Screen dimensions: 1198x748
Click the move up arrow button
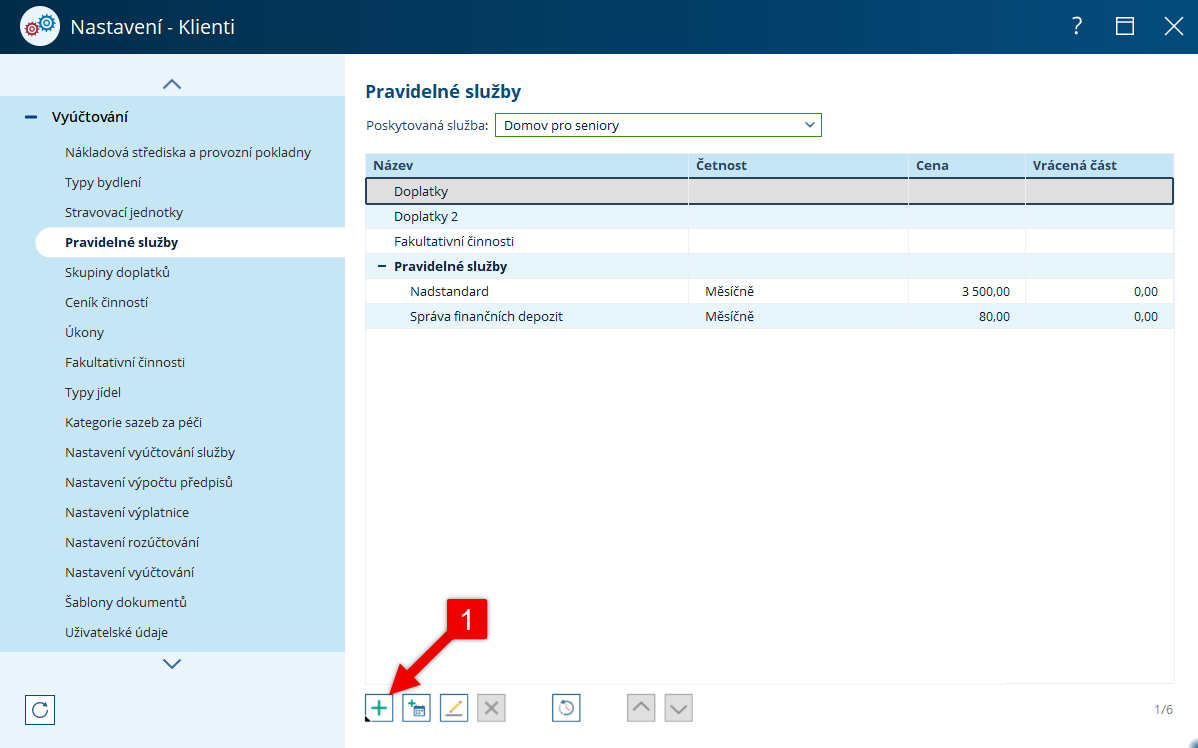[x=641, y=708]
